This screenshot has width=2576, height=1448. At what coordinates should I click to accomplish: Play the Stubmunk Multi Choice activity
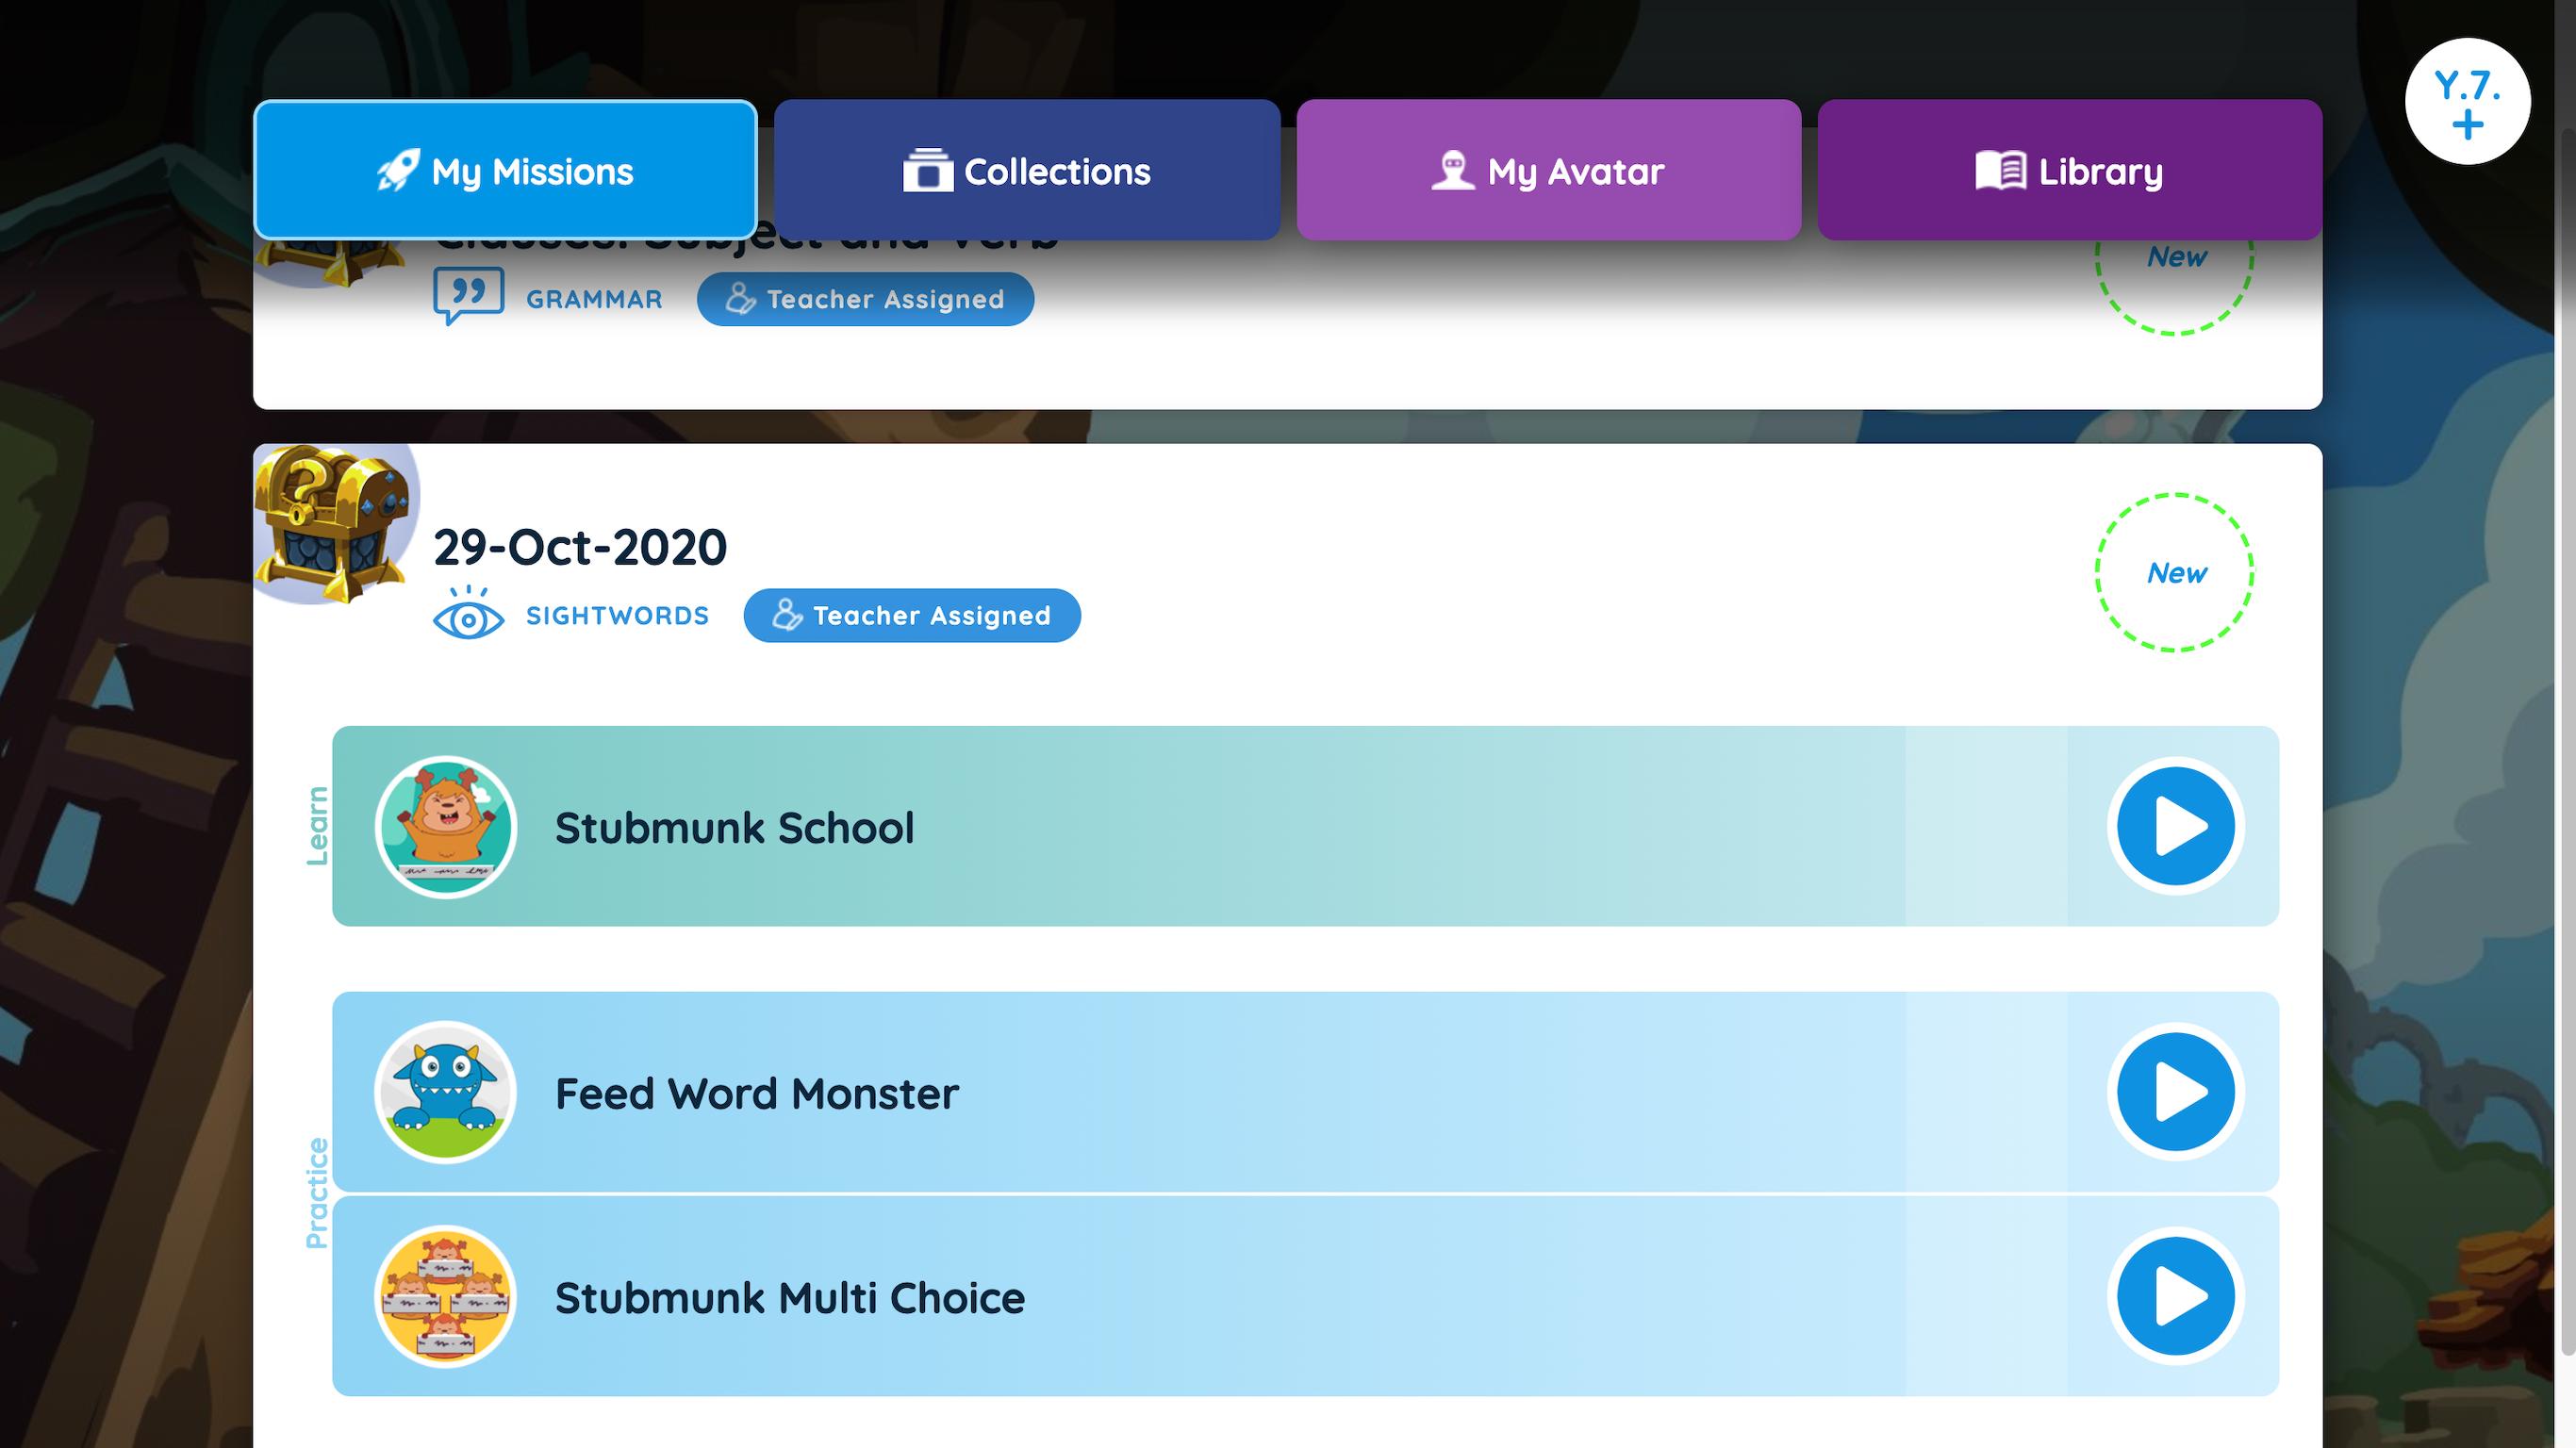click(2172, 1296)
